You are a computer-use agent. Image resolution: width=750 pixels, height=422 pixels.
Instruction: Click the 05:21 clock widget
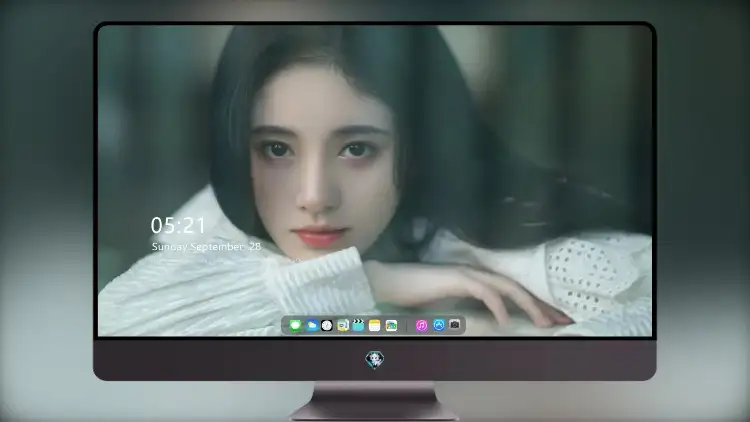[178, 225]
